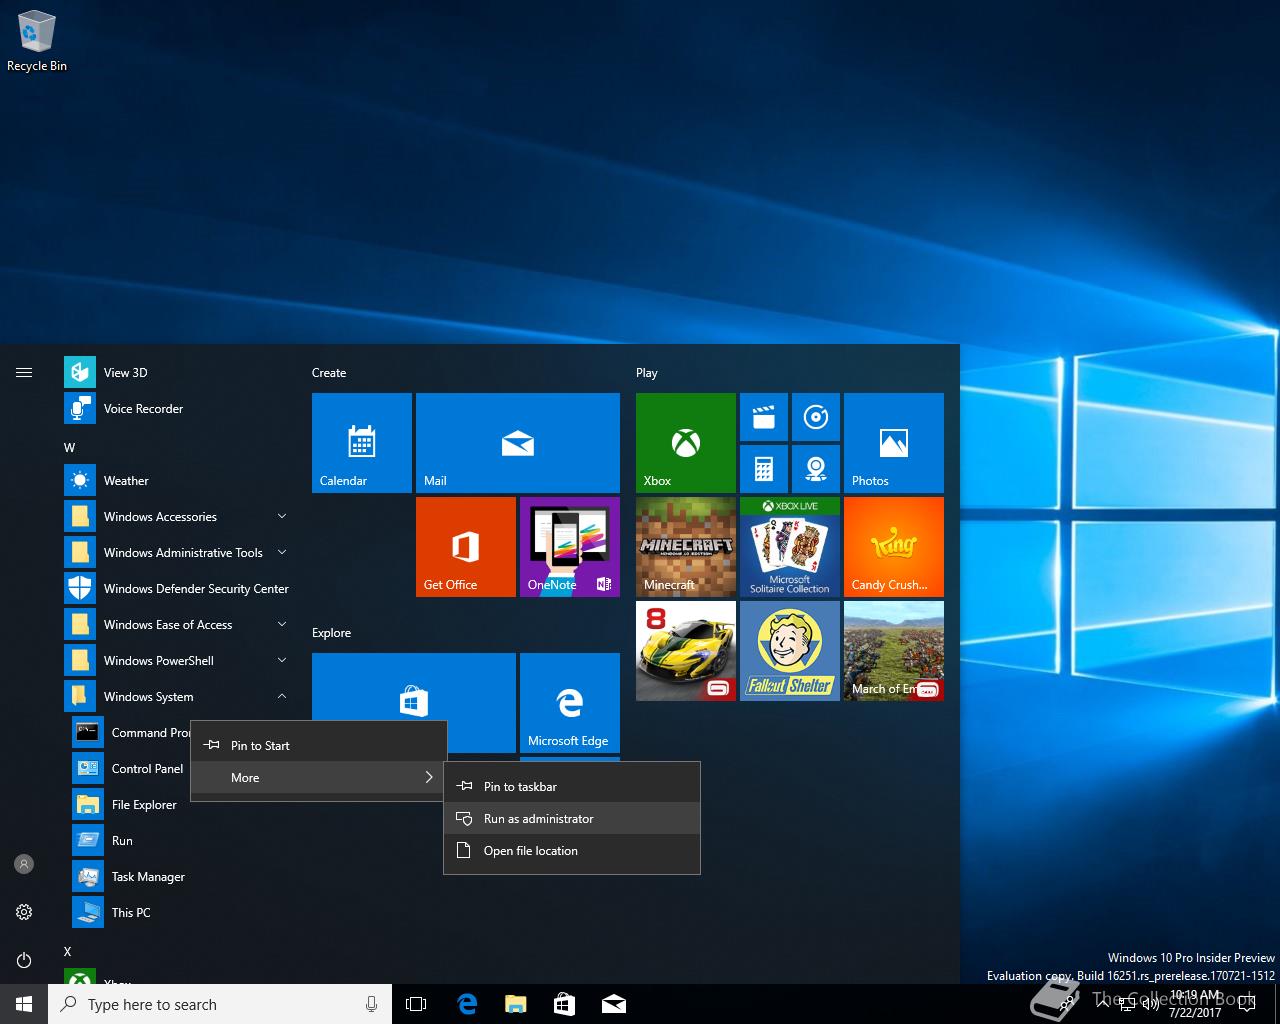Open the March of Empires tile

pyautogui.click(x=894, y=651)
